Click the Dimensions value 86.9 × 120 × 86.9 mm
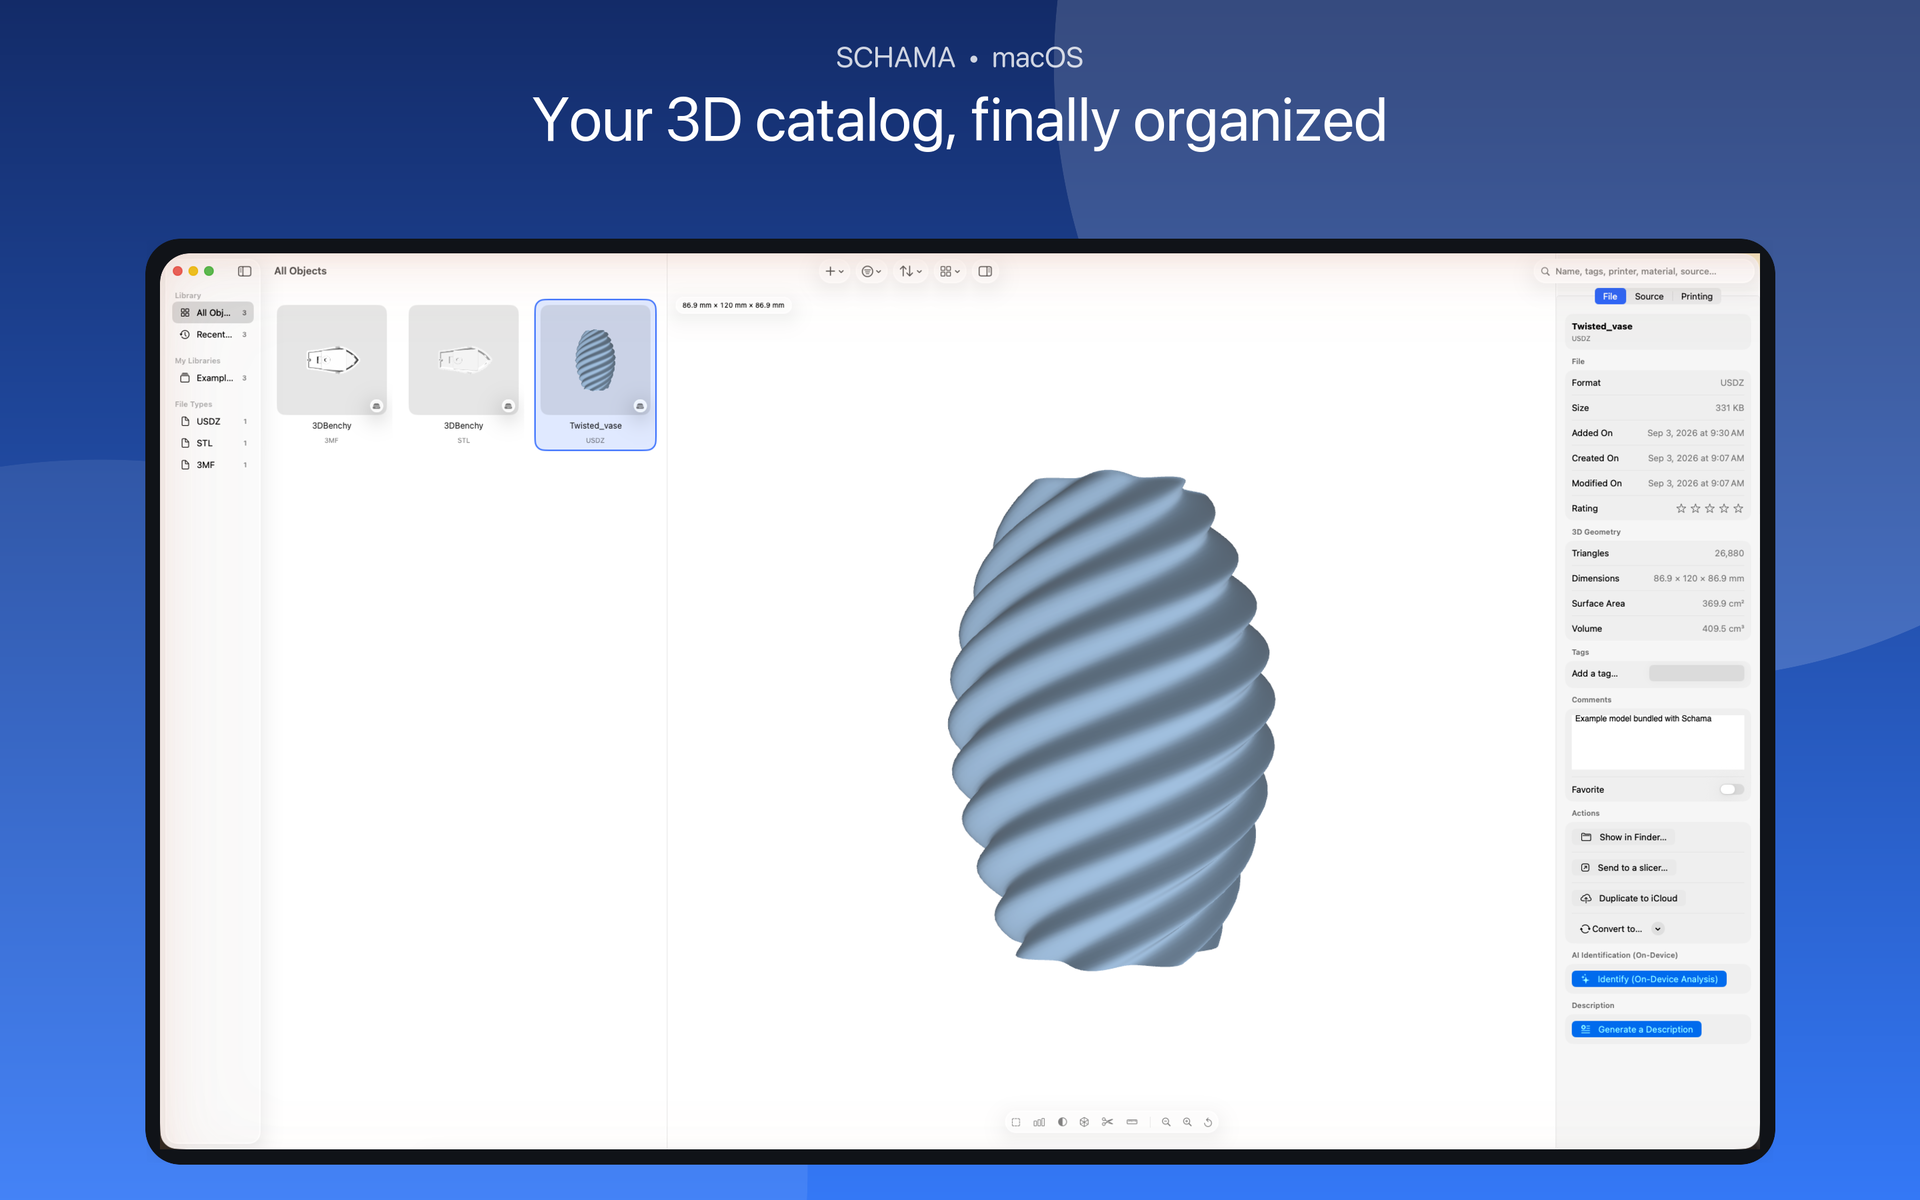 [1698, 578]
